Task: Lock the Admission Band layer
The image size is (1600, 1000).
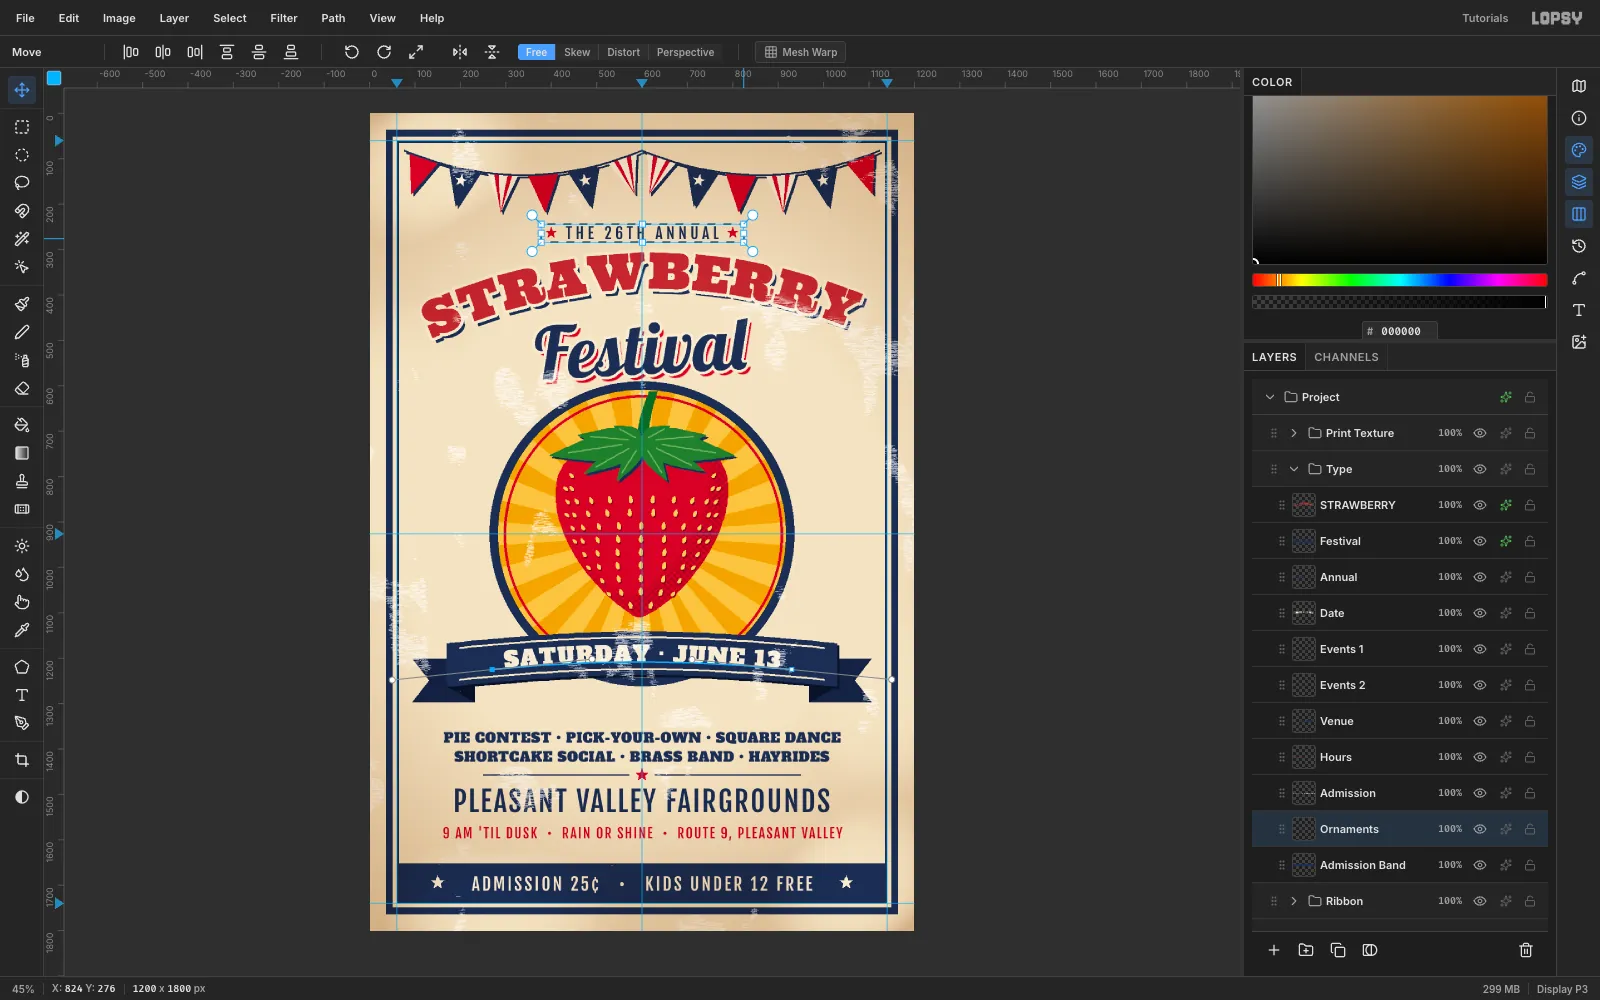Action: click(1530, 865)
